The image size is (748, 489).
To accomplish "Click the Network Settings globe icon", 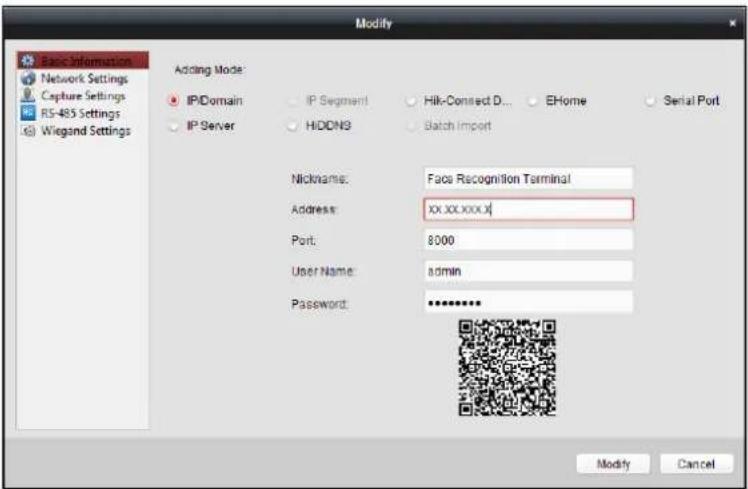I will coord(28,78).
